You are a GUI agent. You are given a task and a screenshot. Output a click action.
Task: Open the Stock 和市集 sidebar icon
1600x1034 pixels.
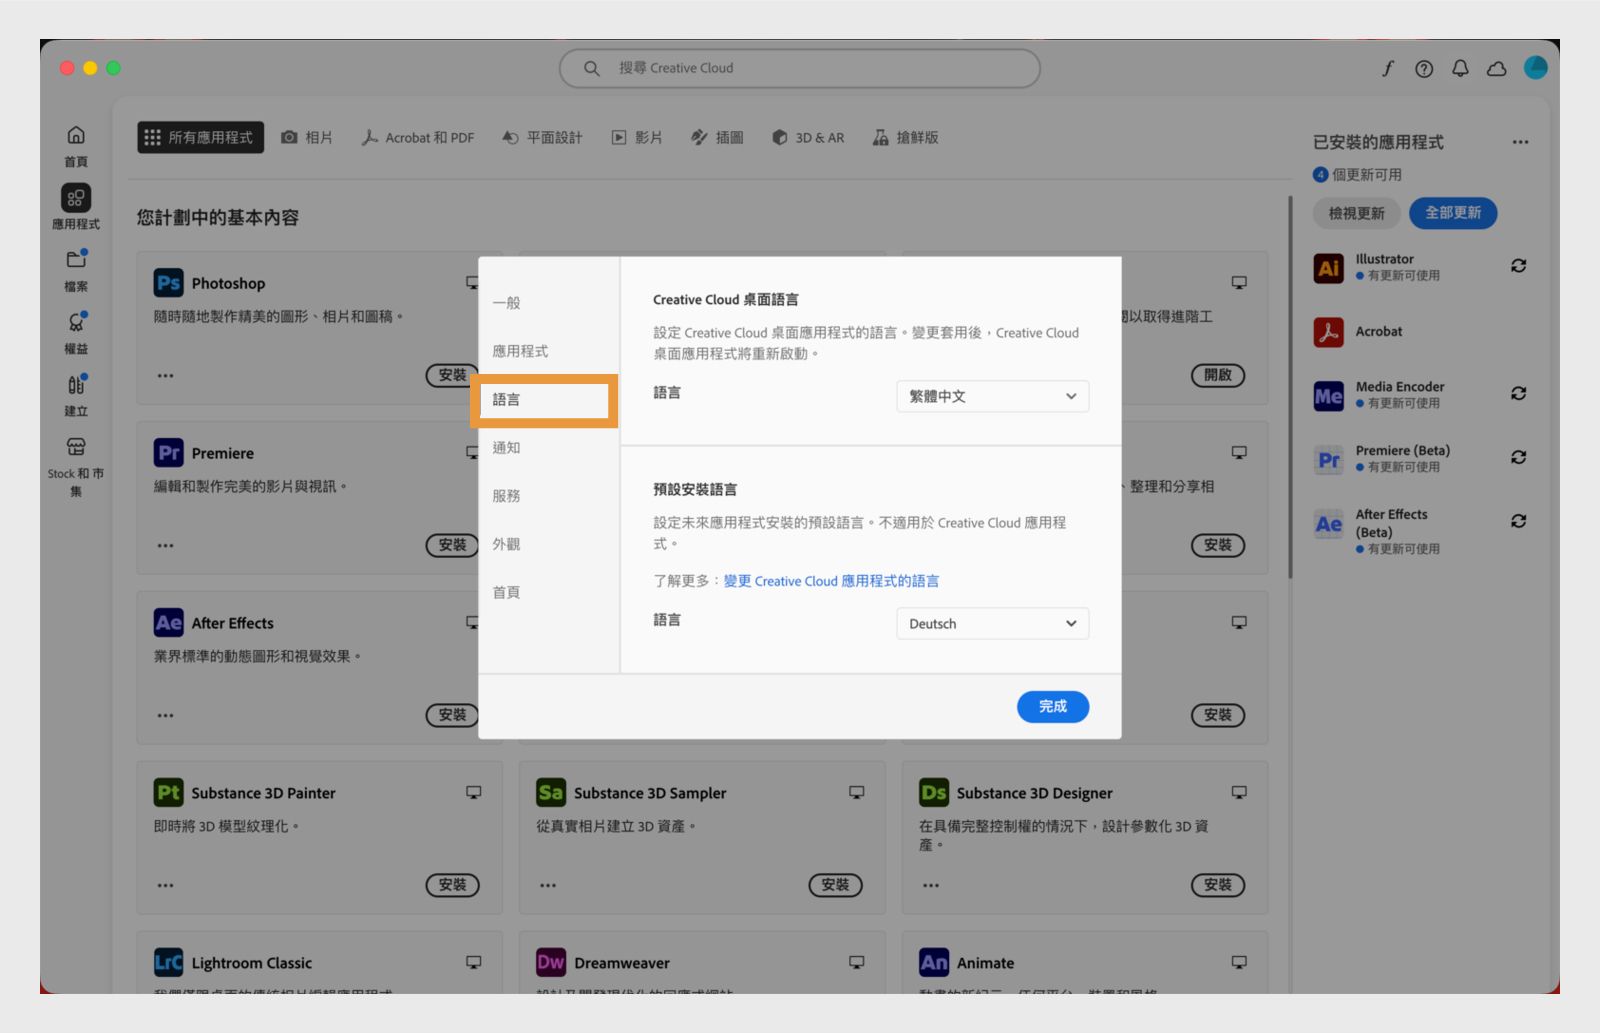(76, 447)
